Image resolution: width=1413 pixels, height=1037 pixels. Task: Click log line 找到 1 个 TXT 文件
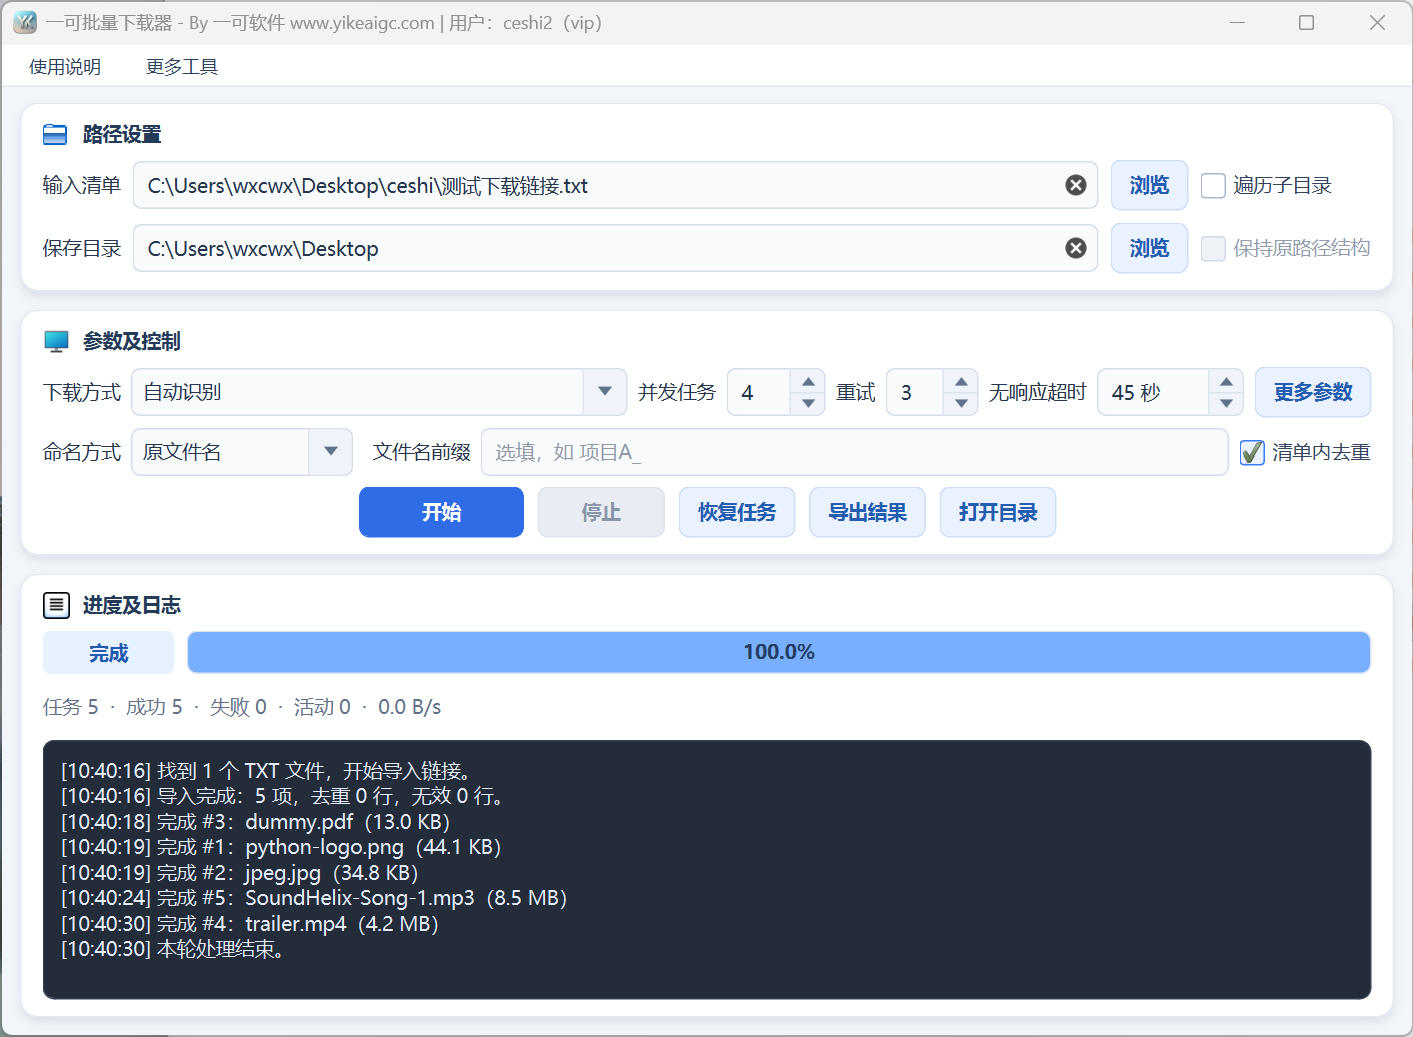click(x=266, y=771)
